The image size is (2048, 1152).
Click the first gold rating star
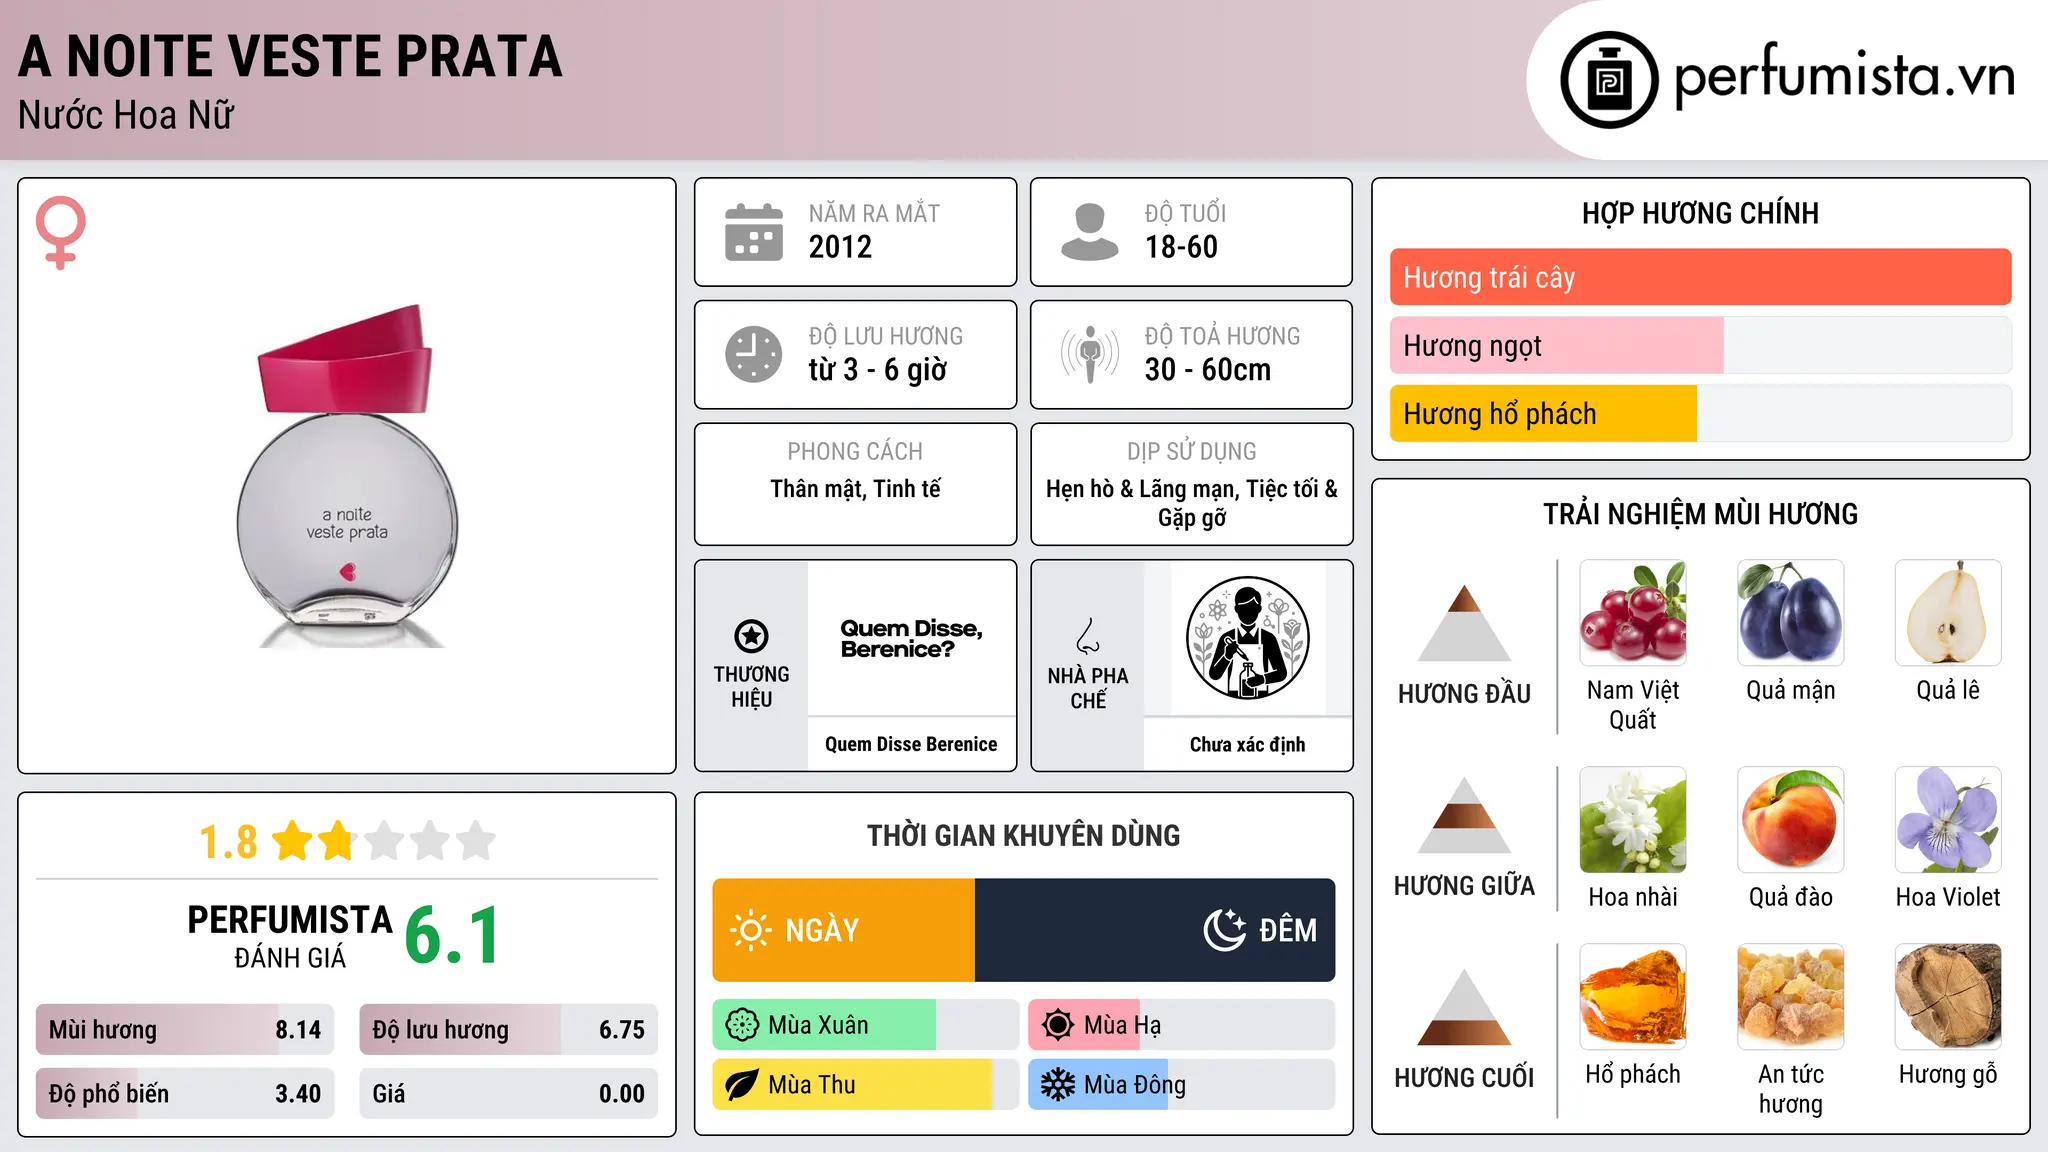coord(293,841)
